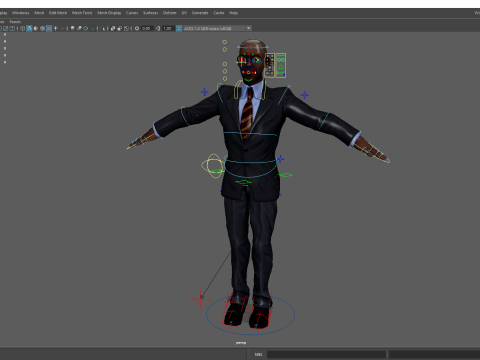Toggle screen space ambient occlusion icon
The width and height of the screenshot is (480, 360).
click(x=72, y=28)
